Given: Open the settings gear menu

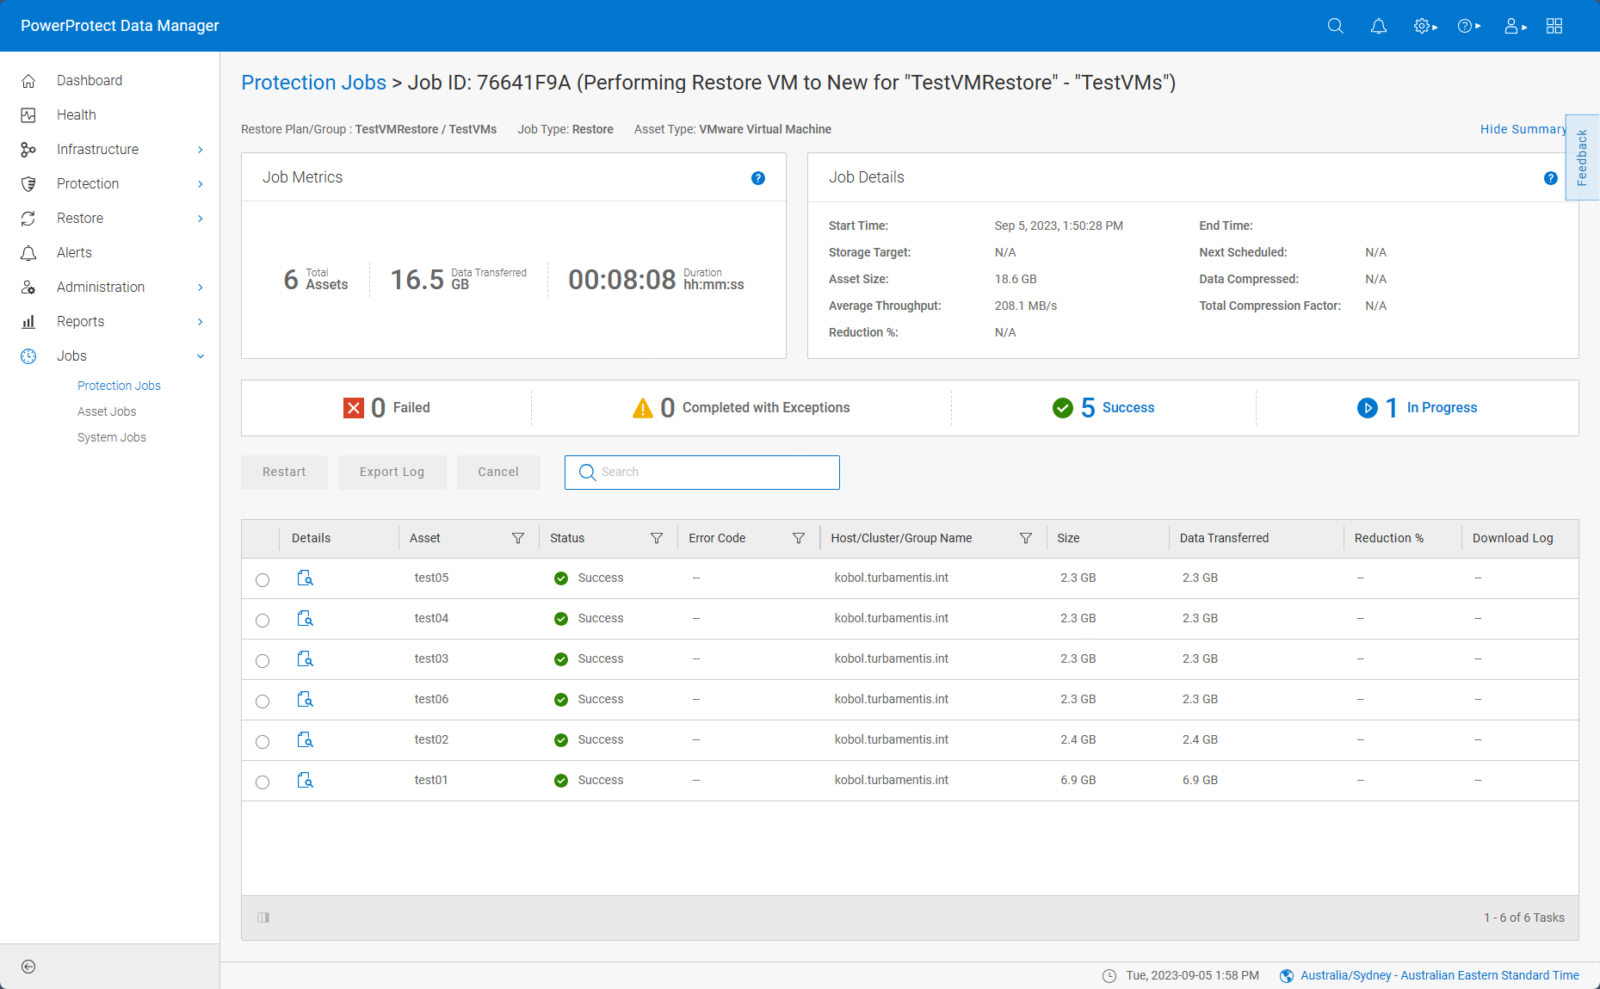Looking at the screenshot, I should [x=1420, y=26].
